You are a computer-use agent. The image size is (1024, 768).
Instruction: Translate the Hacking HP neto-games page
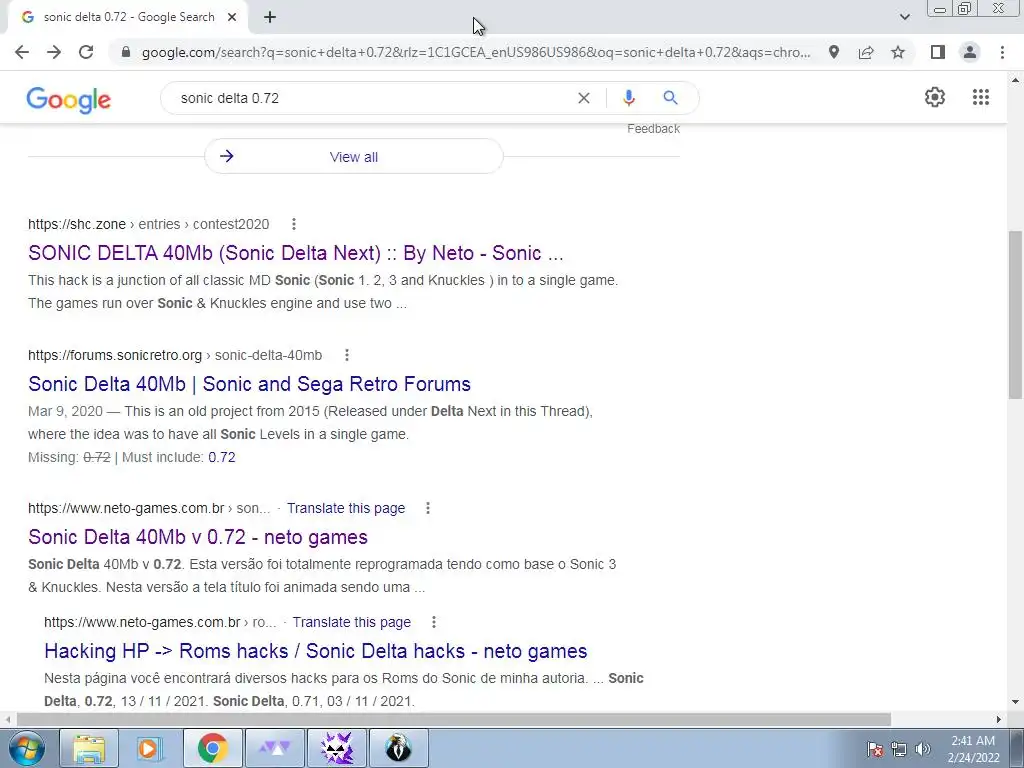click(351, 622)
